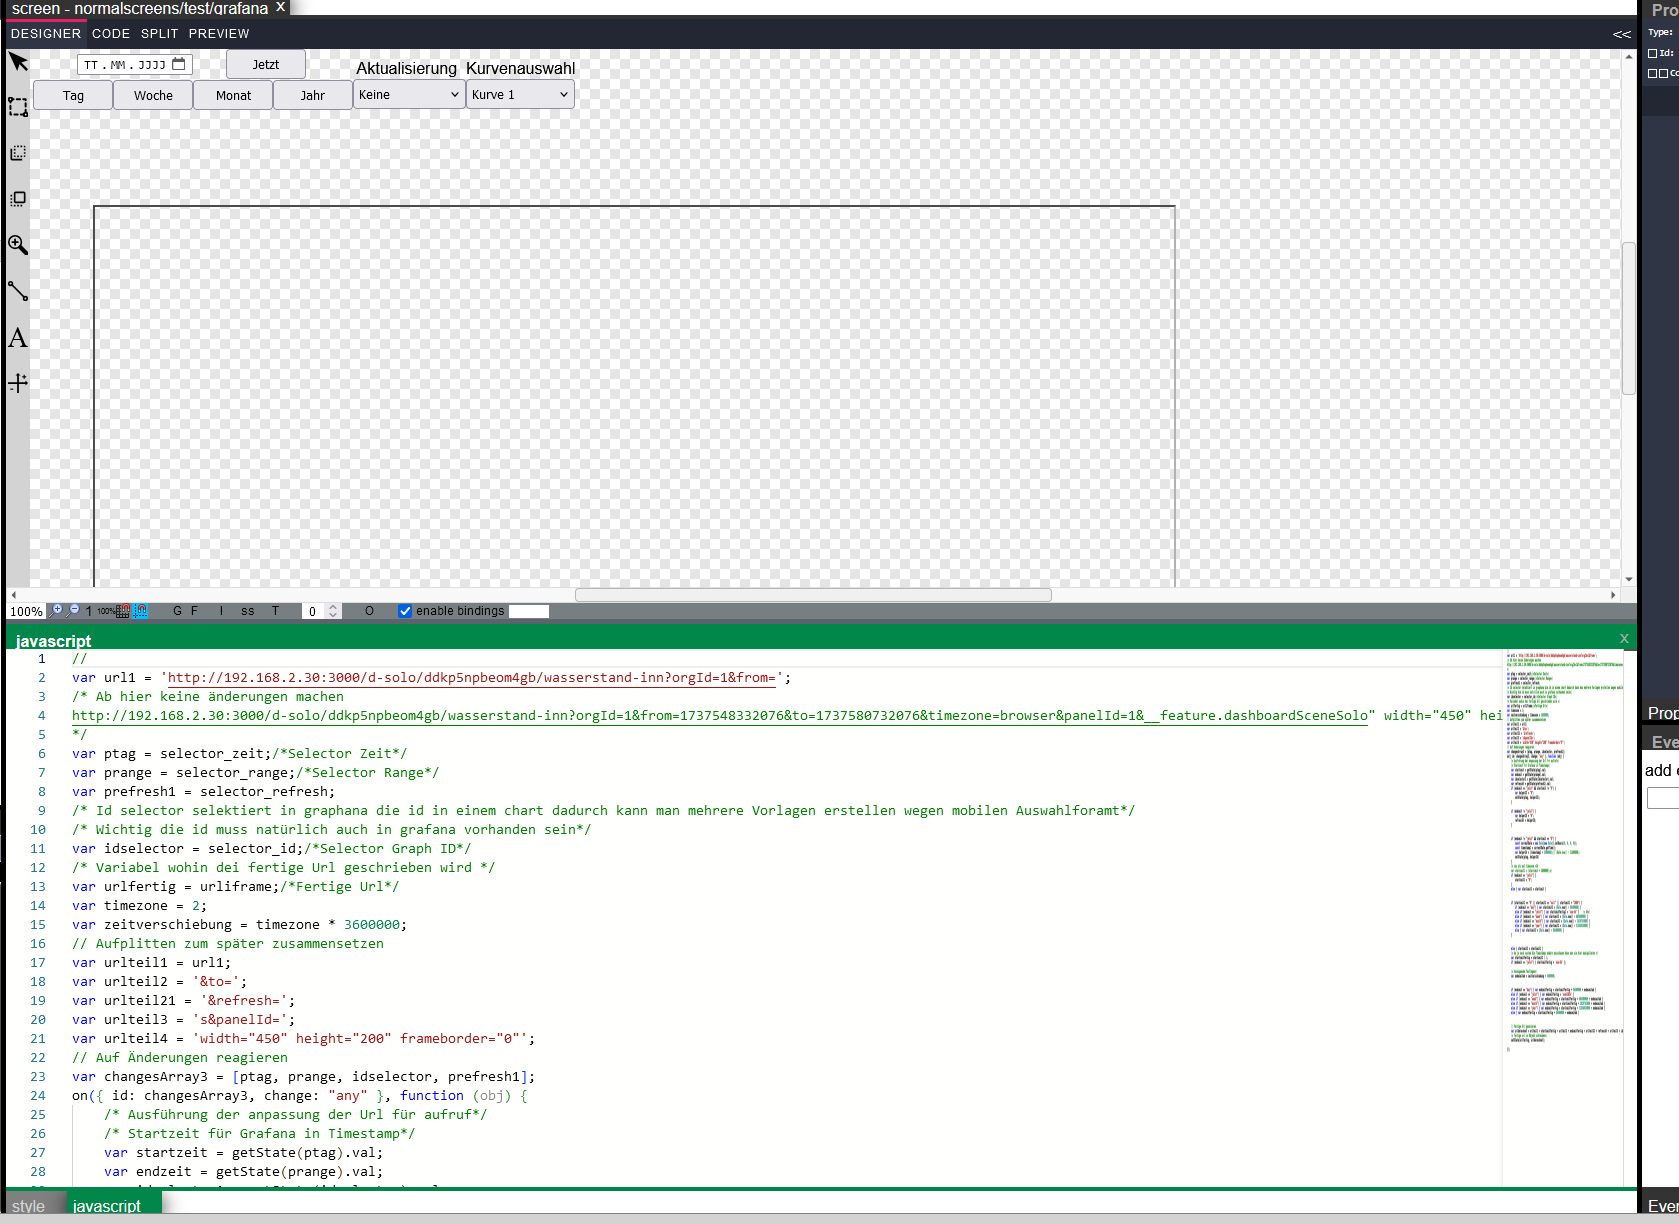
Task: Toggle the highlighted blue magnet snap icon
Action: click(x=140, y=611)
